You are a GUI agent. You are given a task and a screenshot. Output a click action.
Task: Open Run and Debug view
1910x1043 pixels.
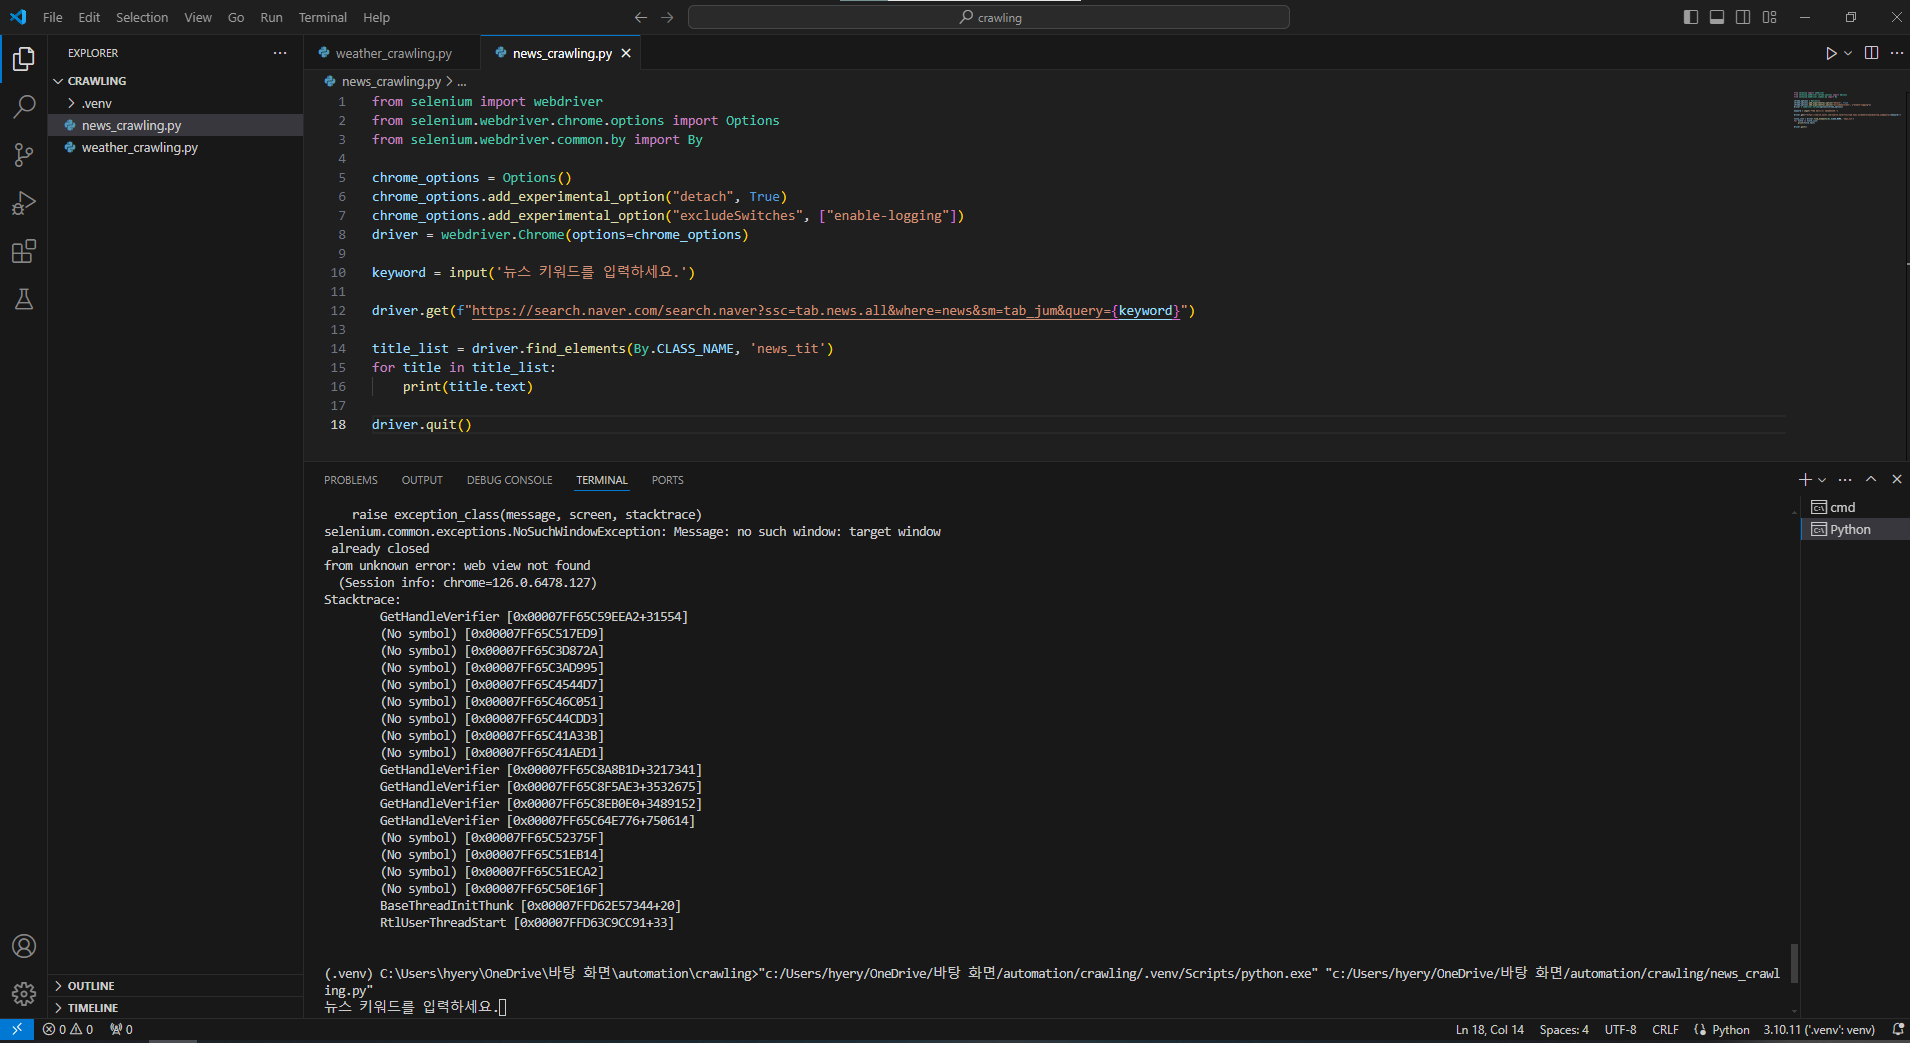point(24,203)
